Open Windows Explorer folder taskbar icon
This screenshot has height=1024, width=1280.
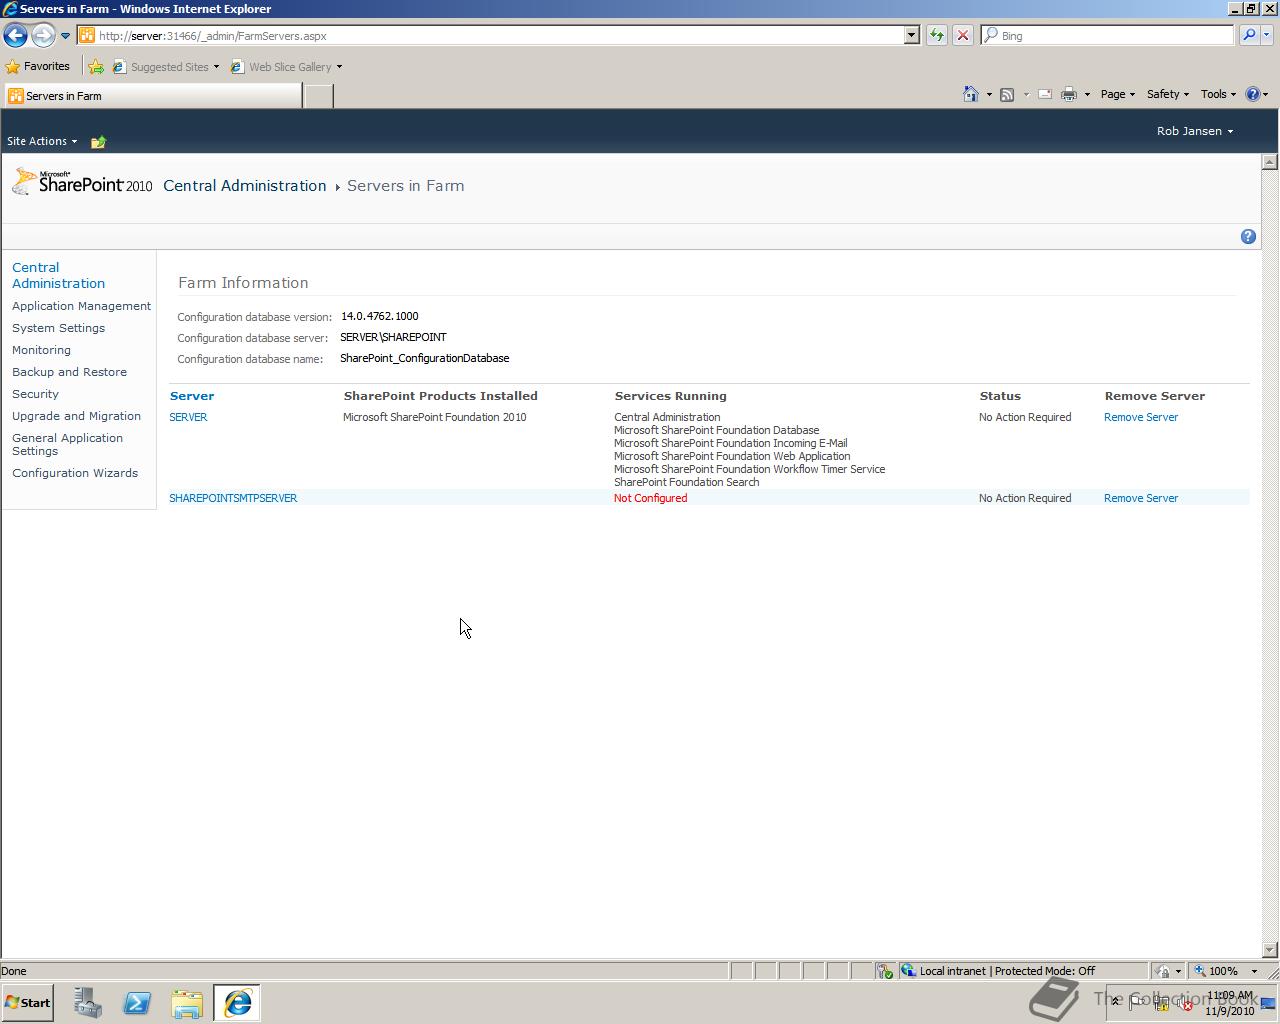click(187, 1003)
